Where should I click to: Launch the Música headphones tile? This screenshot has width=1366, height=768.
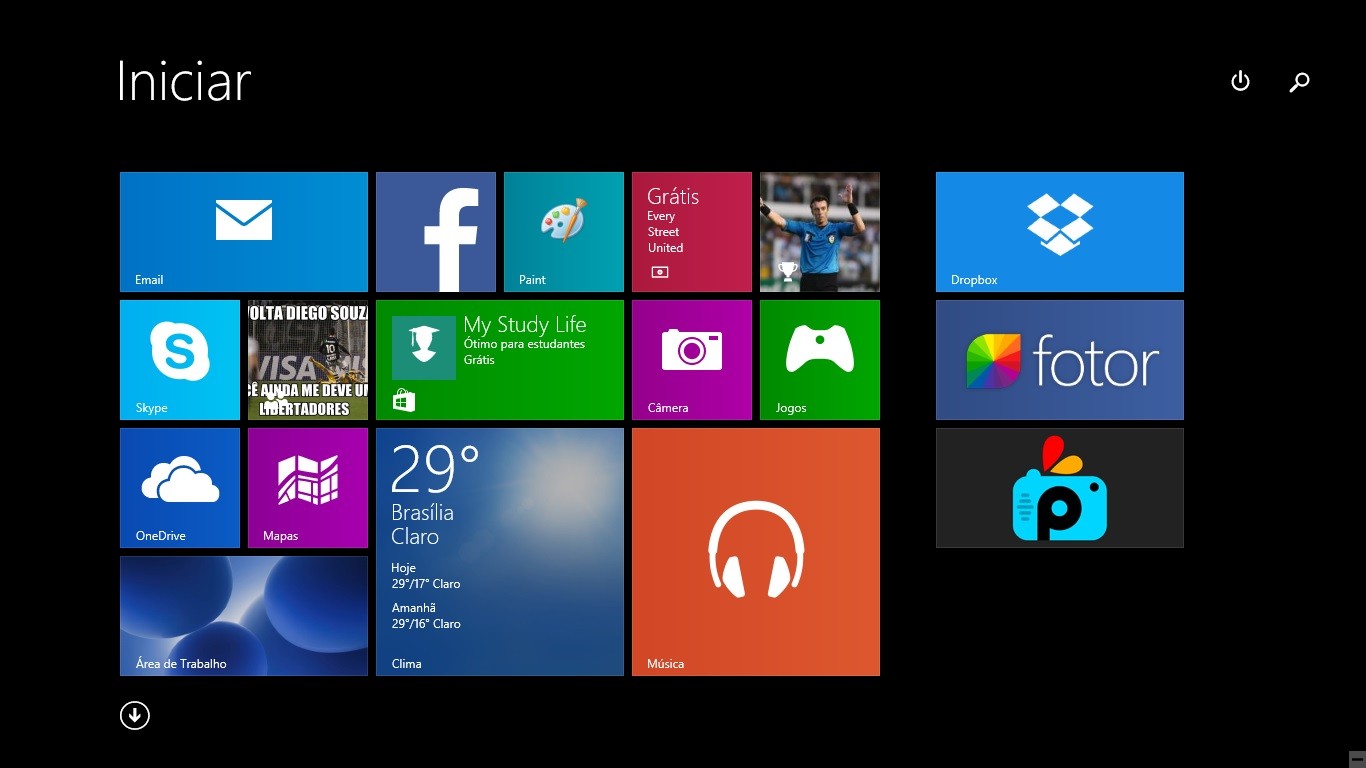756,552
